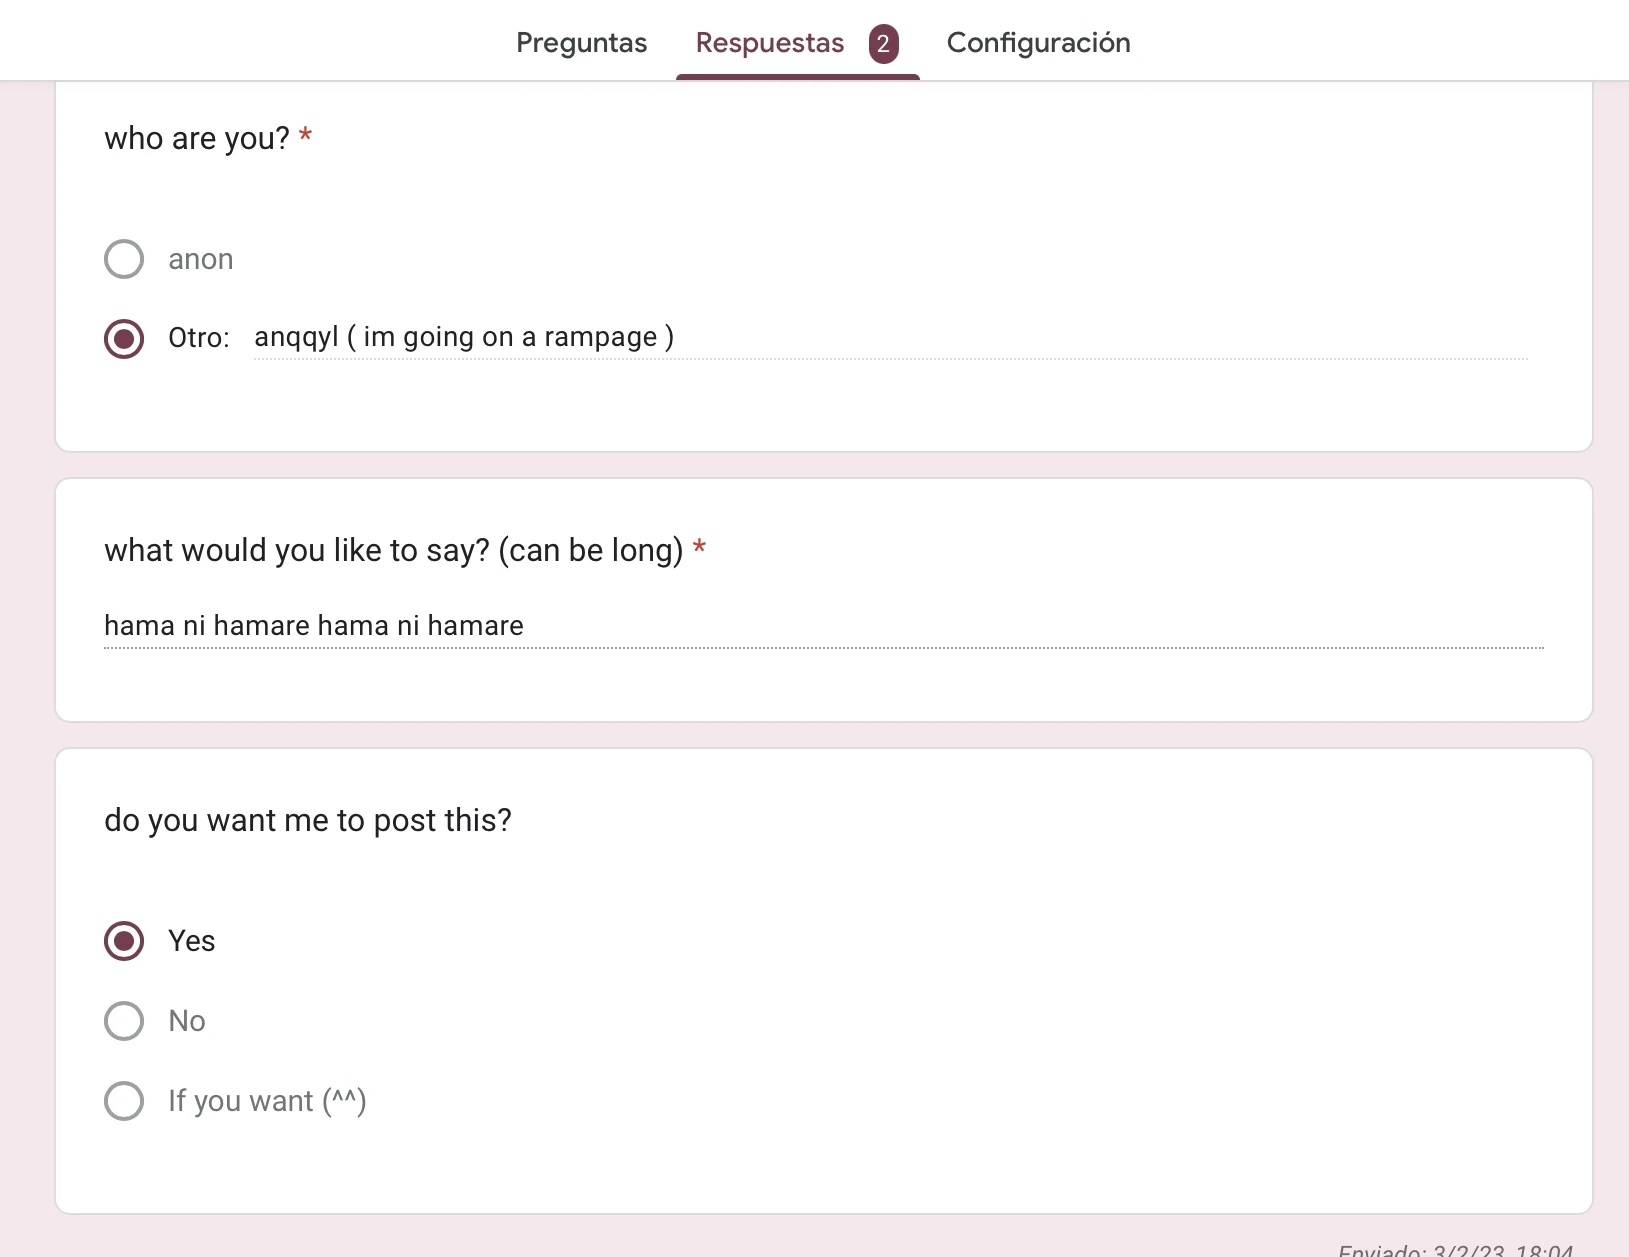The image size is (1629, 1257).
Task: Click the 'Otro:' label text
Action: tap(199, 338)
